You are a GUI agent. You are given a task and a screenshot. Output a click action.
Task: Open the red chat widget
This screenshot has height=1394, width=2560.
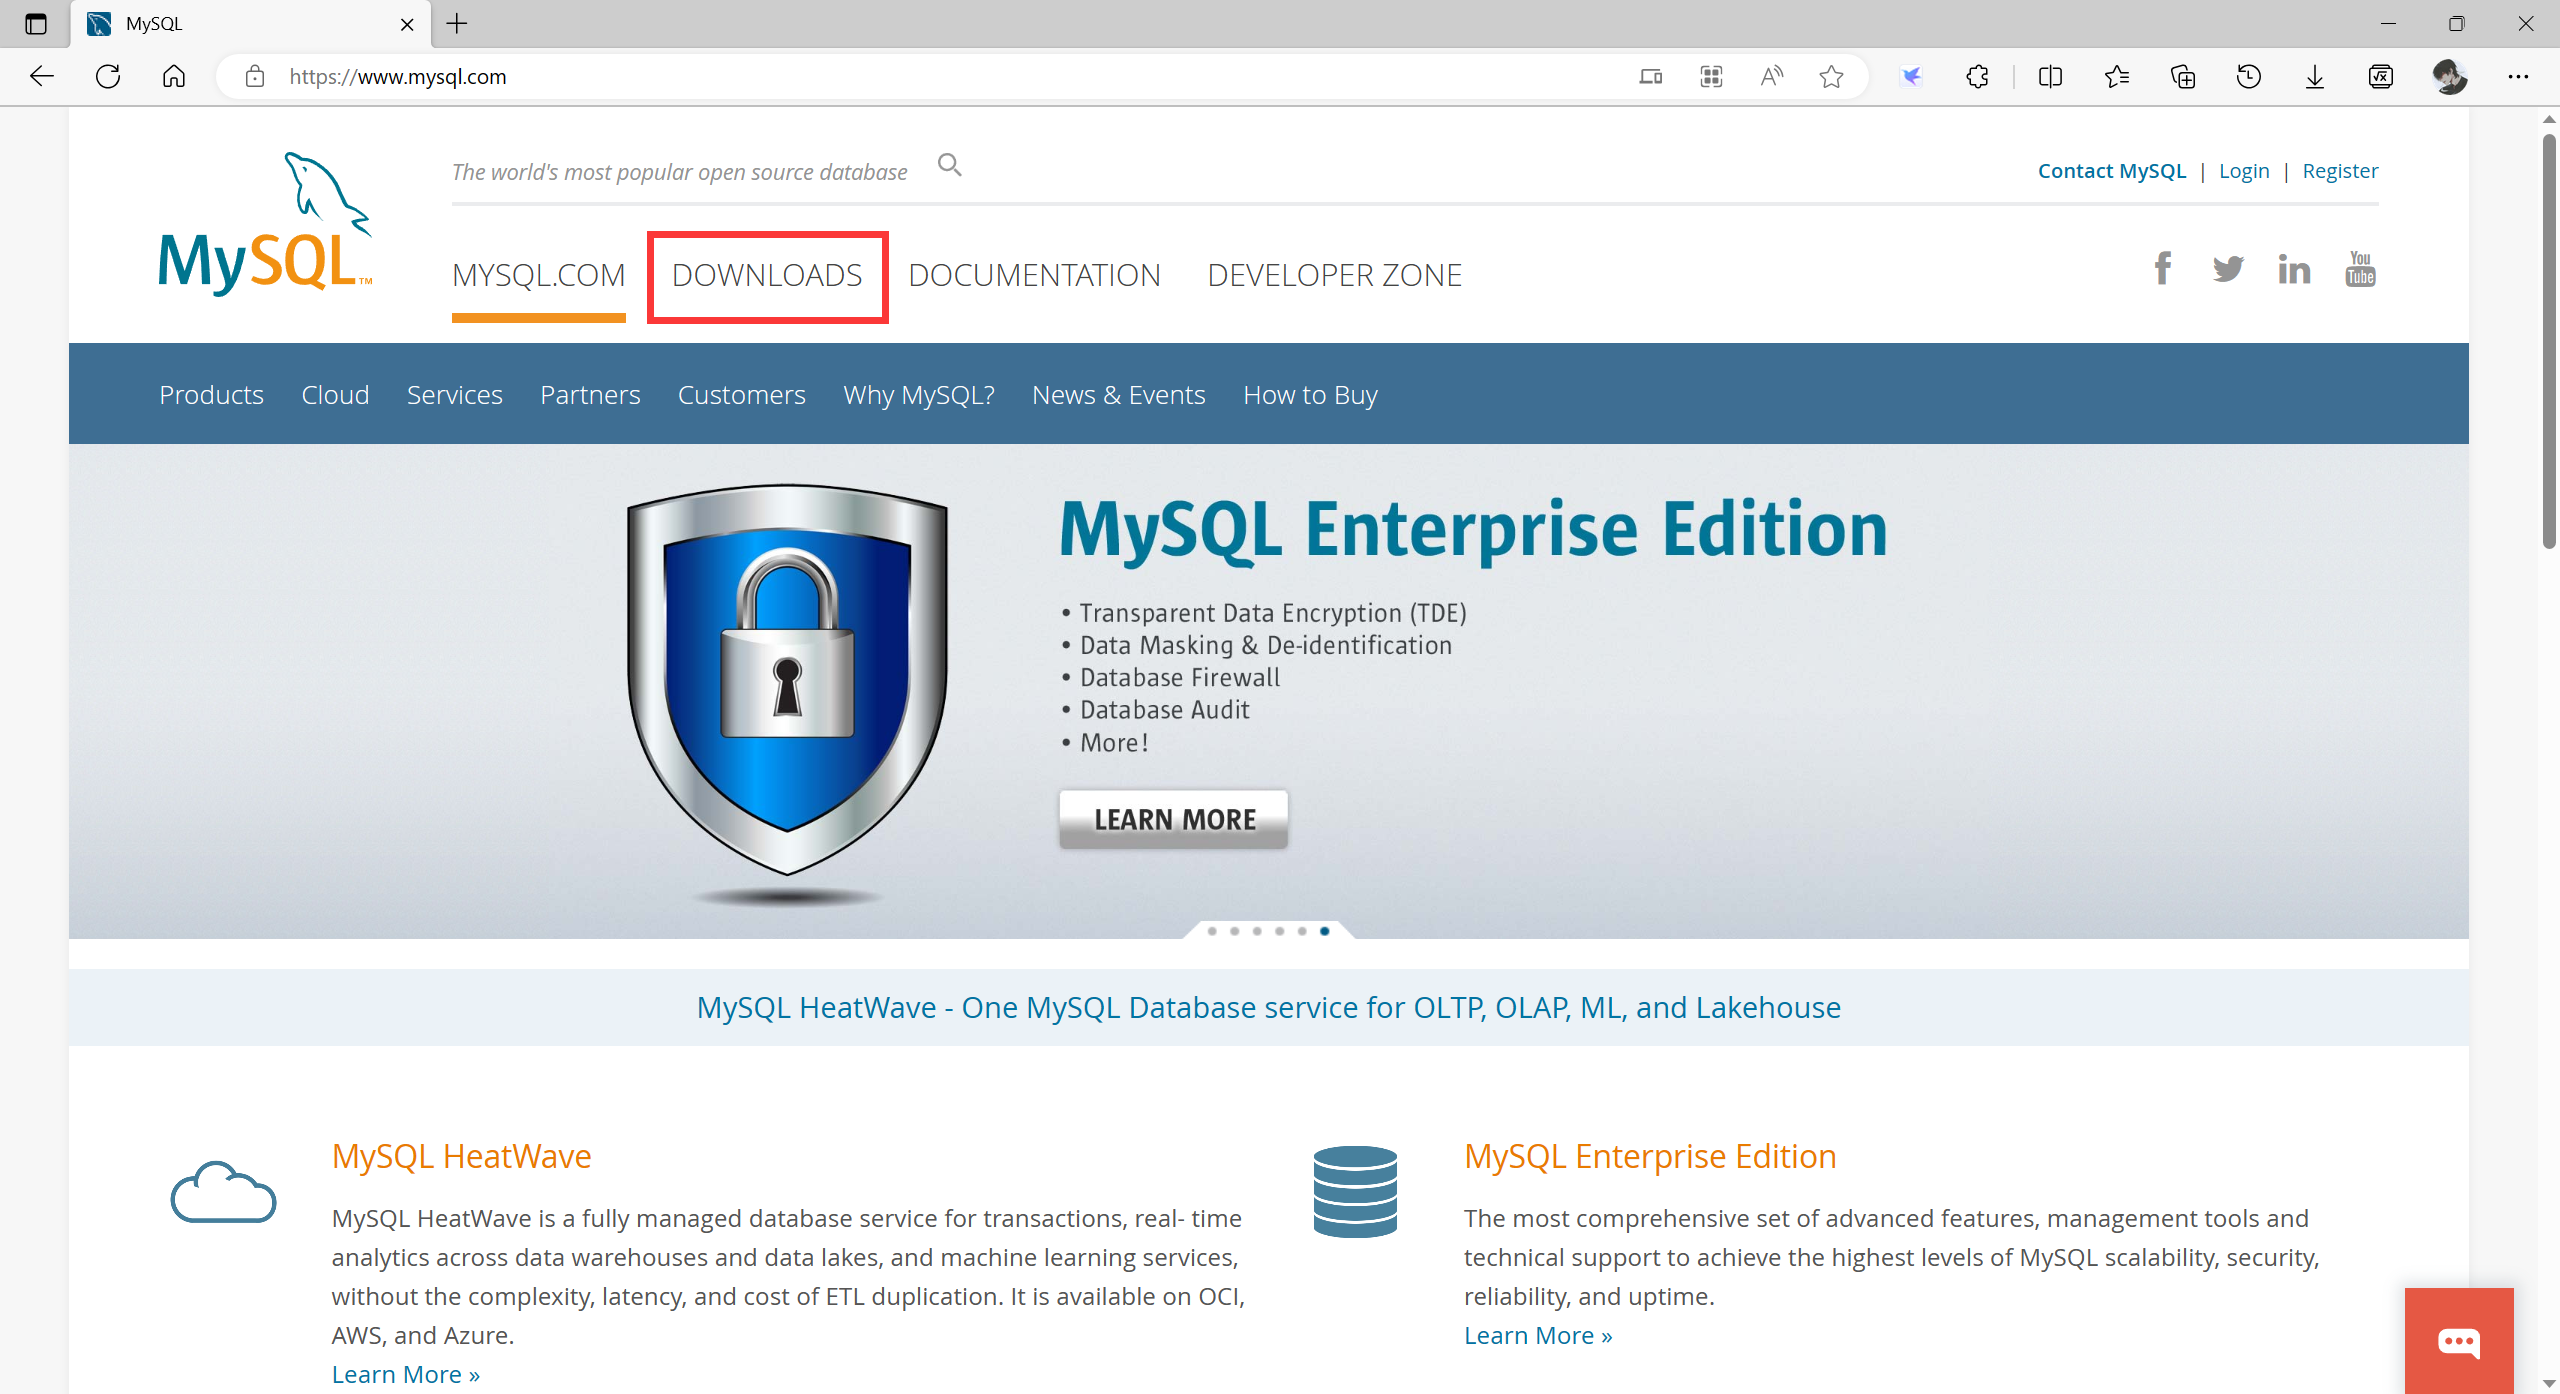coord(2458,1341)
